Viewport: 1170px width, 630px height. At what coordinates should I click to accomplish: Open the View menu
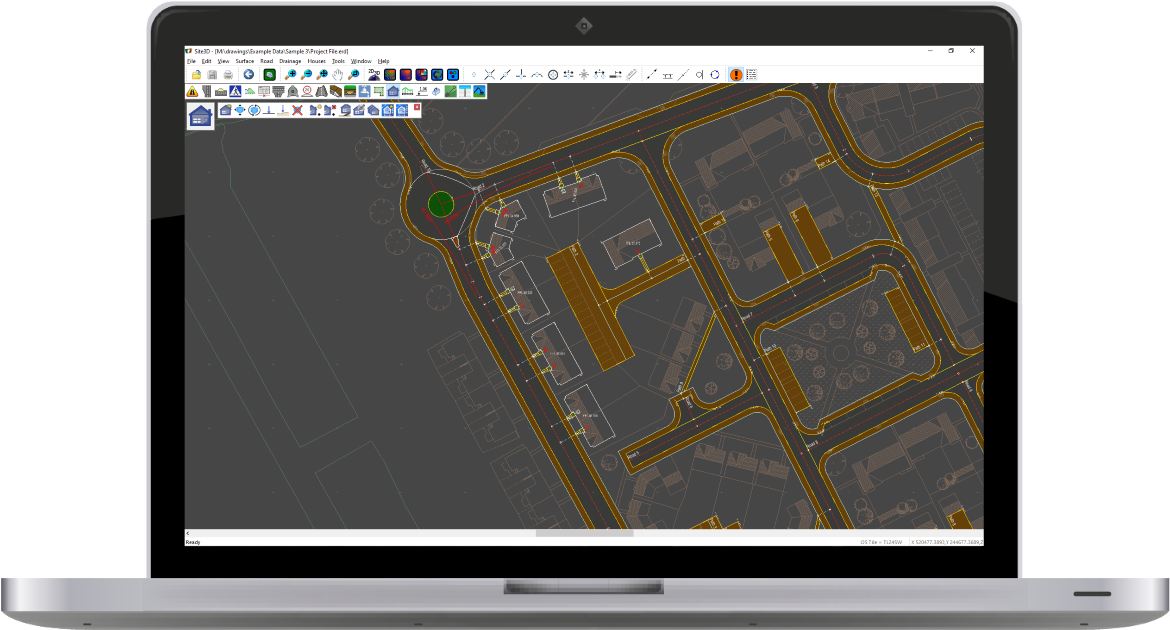[223, 61]
